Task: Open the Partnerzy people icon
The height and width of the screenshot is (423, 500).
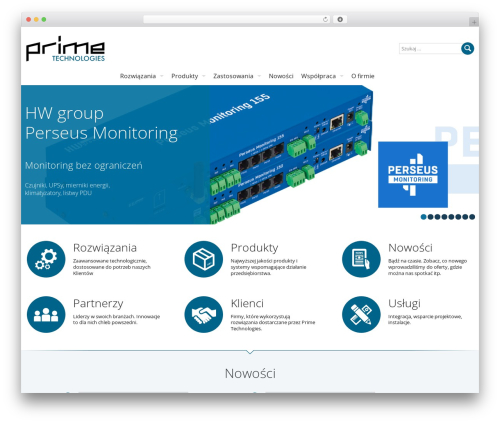Action: click(46, 314)
